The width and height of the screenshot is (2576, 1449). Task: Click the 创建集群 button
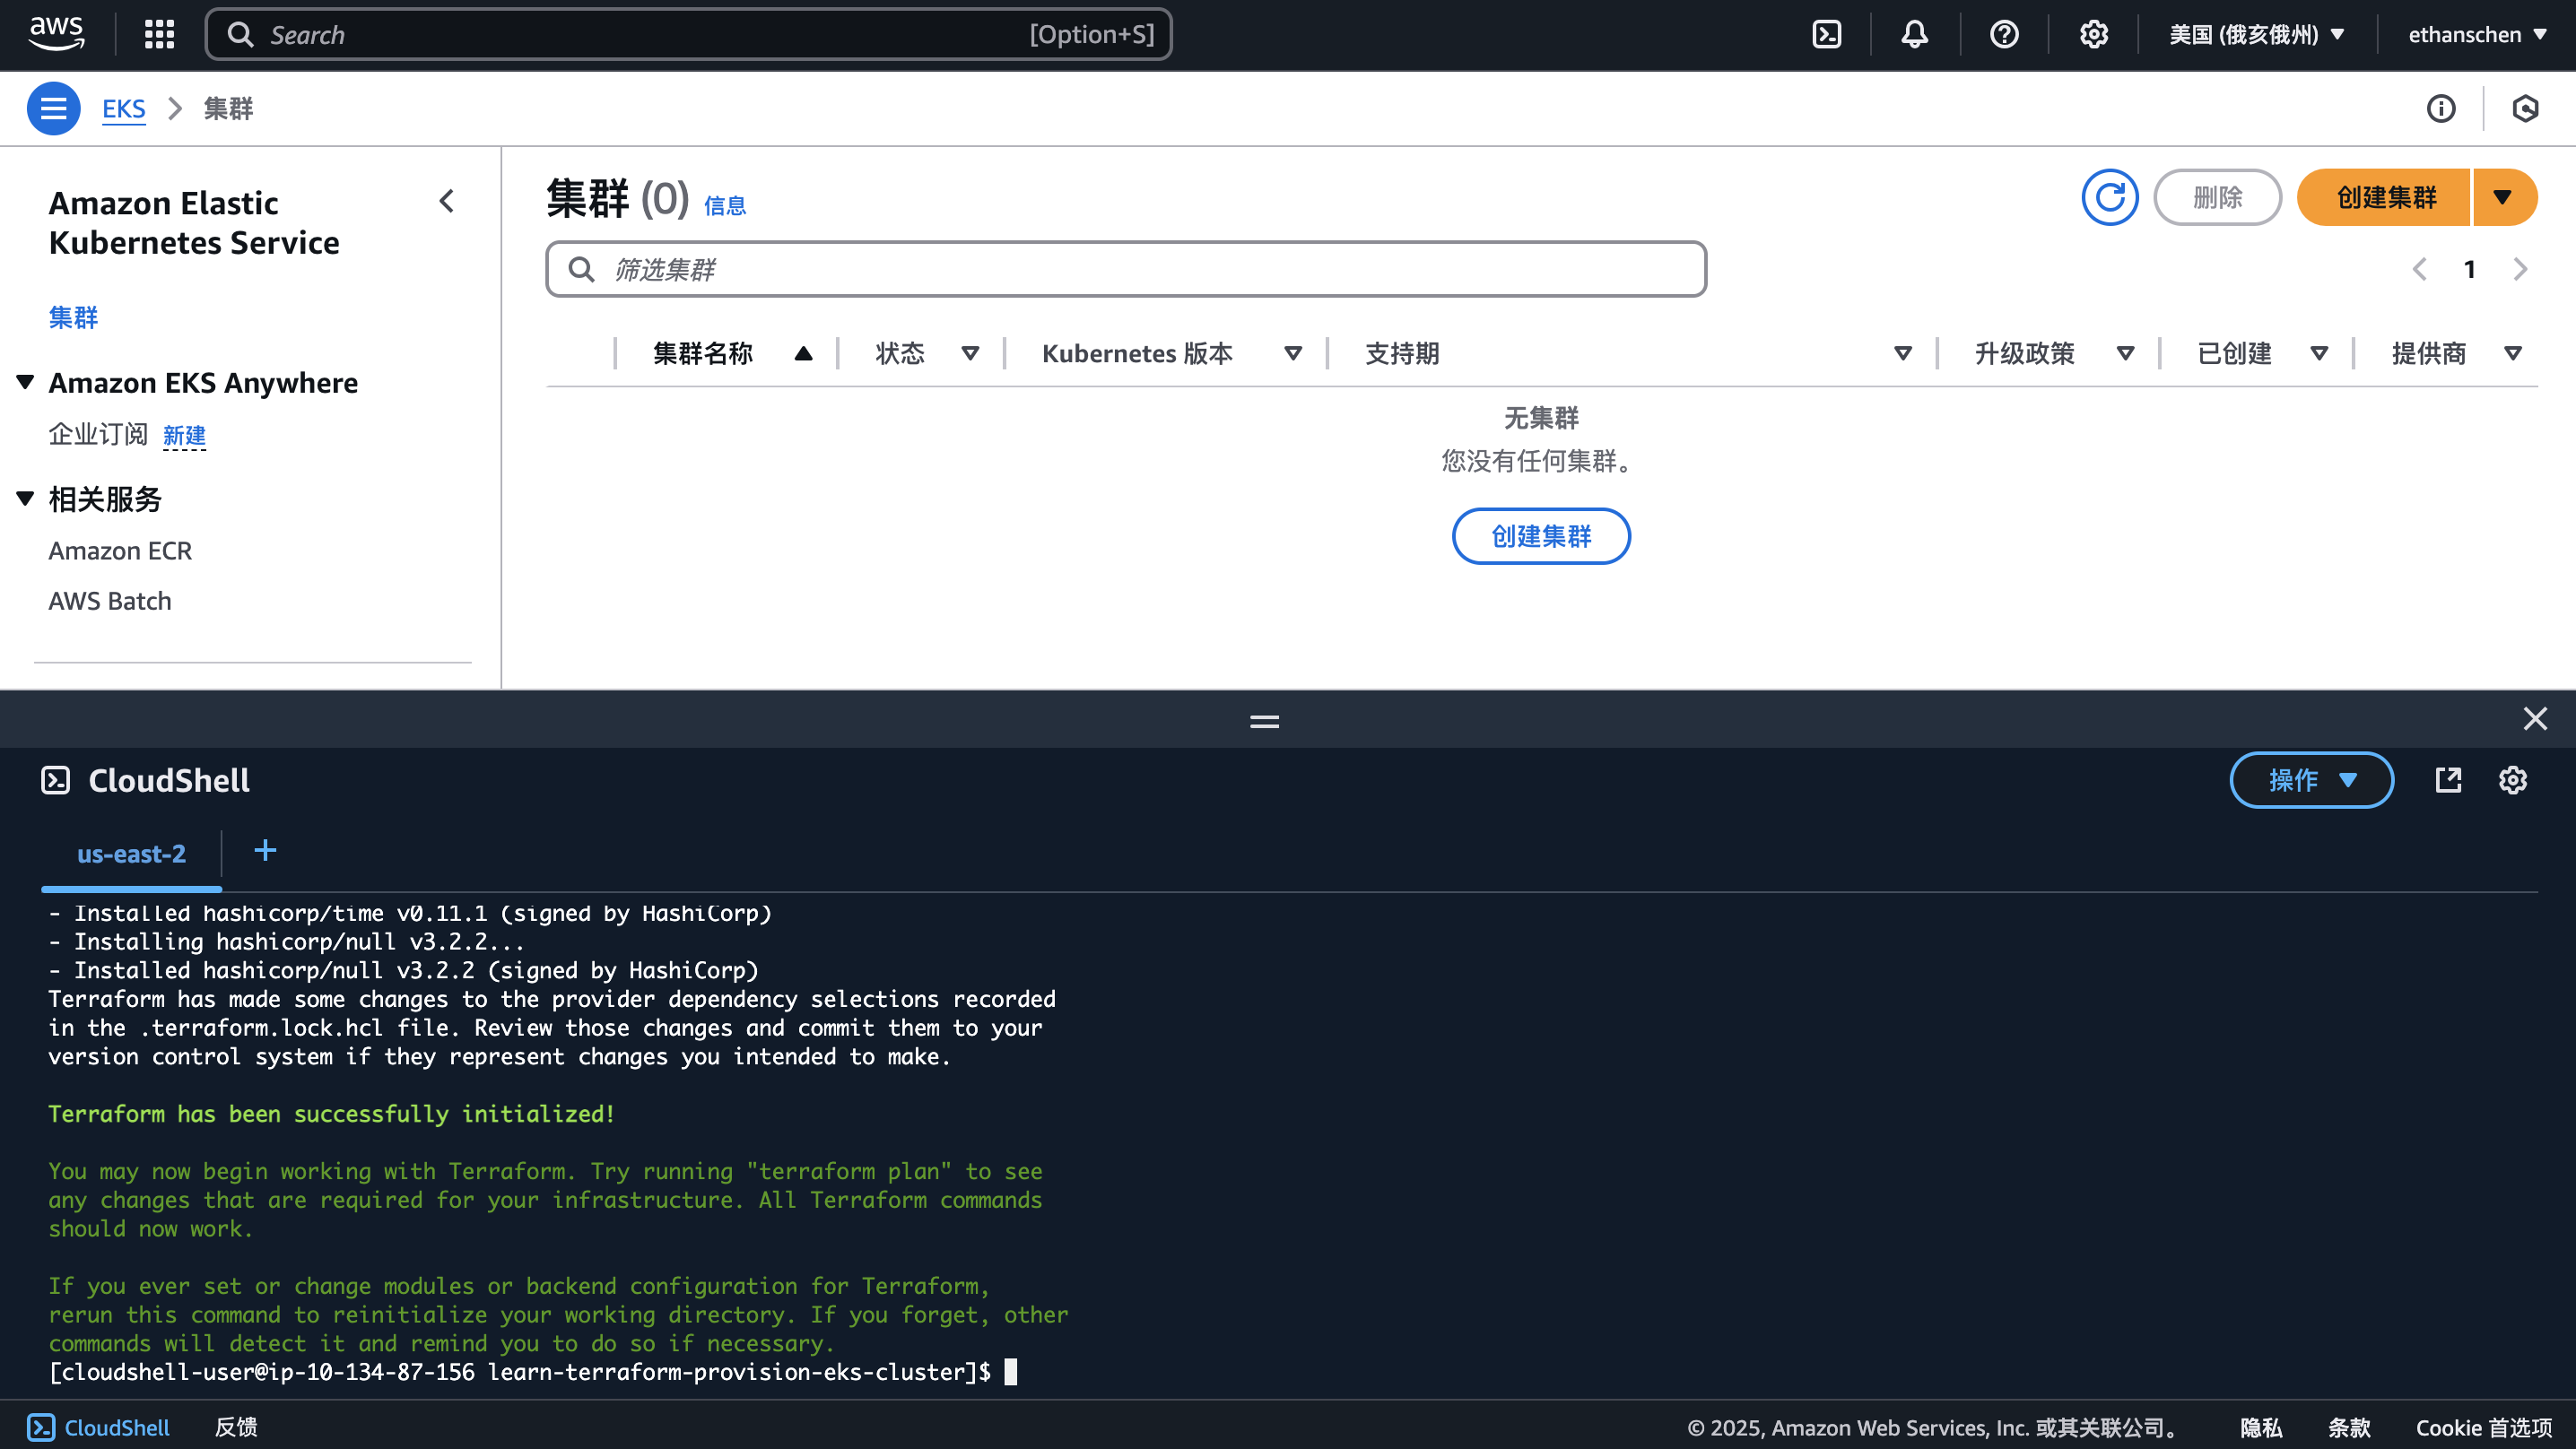(2383, 197)
